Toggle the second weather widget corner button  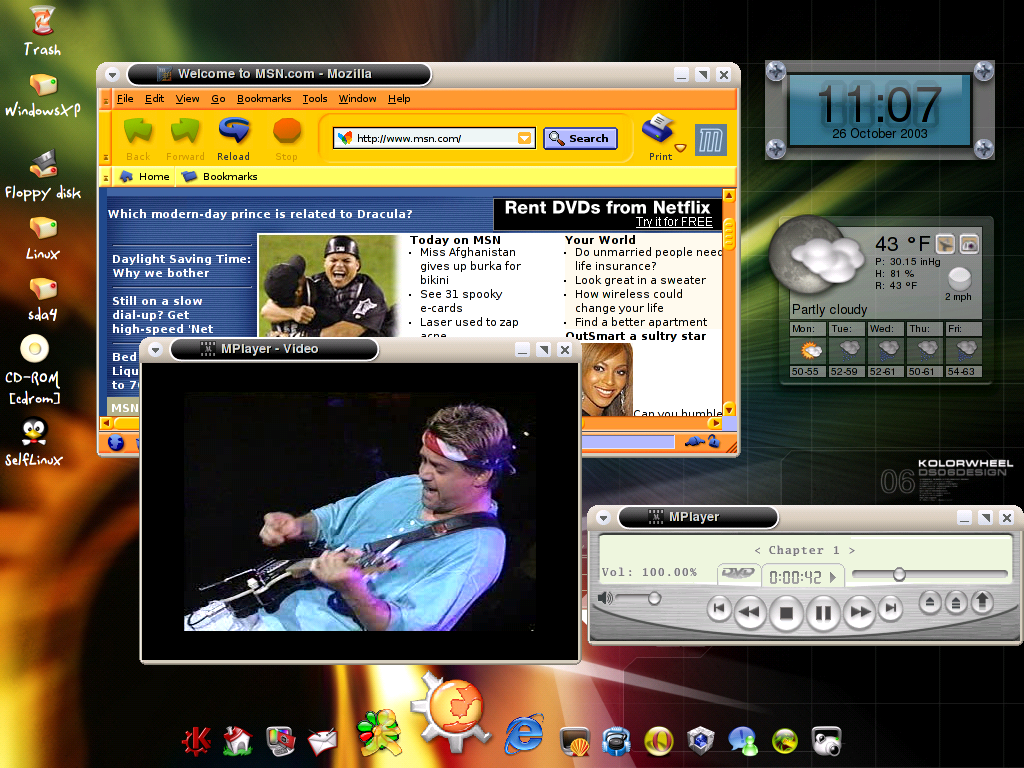[x=970, y=244]
